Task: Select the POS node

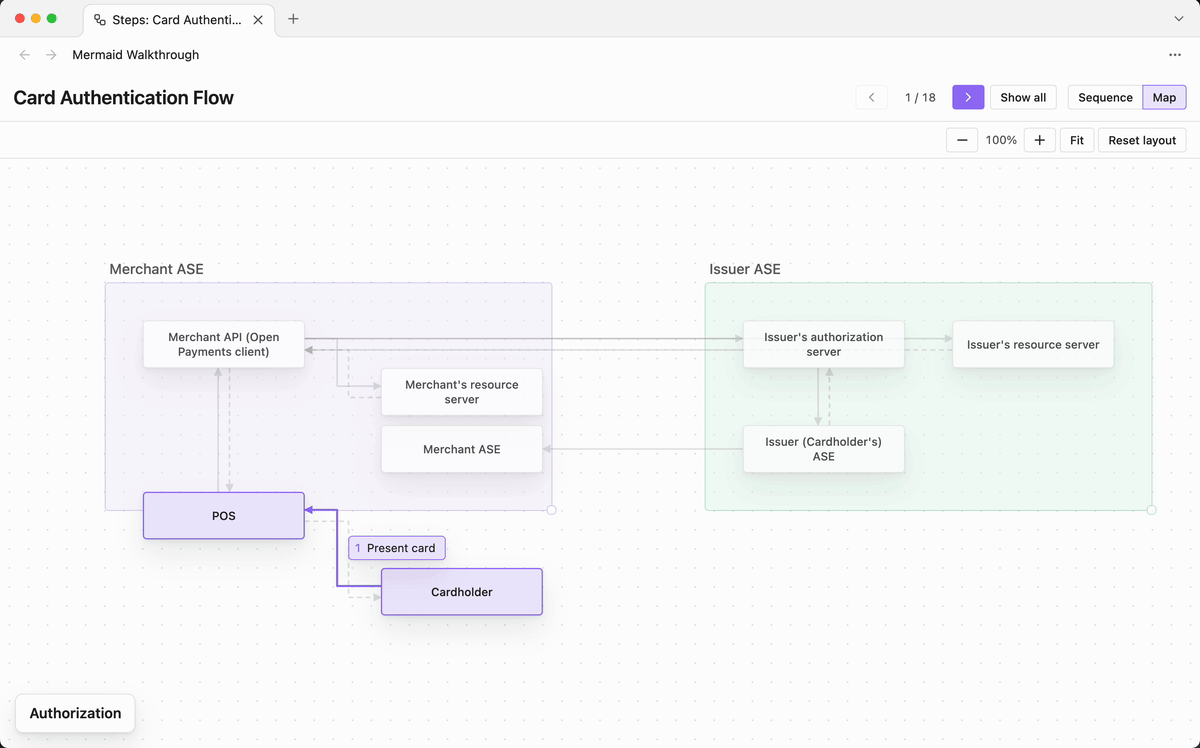Action: point(224,515)
